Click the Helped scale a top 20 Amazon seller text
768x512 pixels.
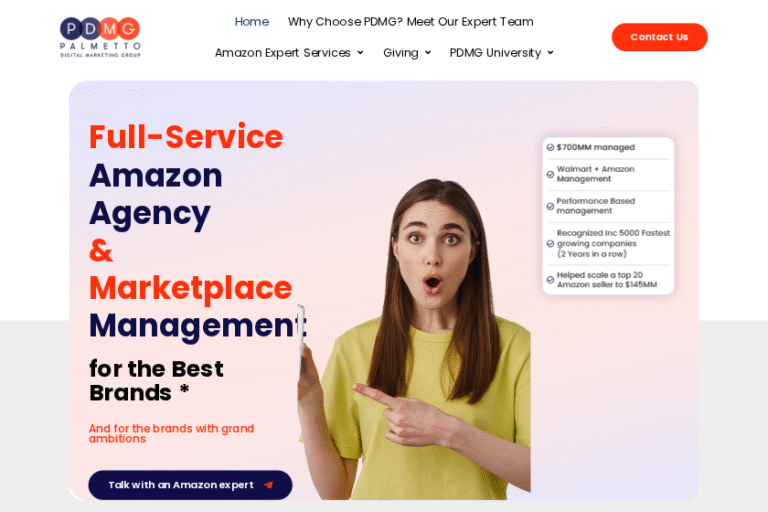(x=606, y=280)
